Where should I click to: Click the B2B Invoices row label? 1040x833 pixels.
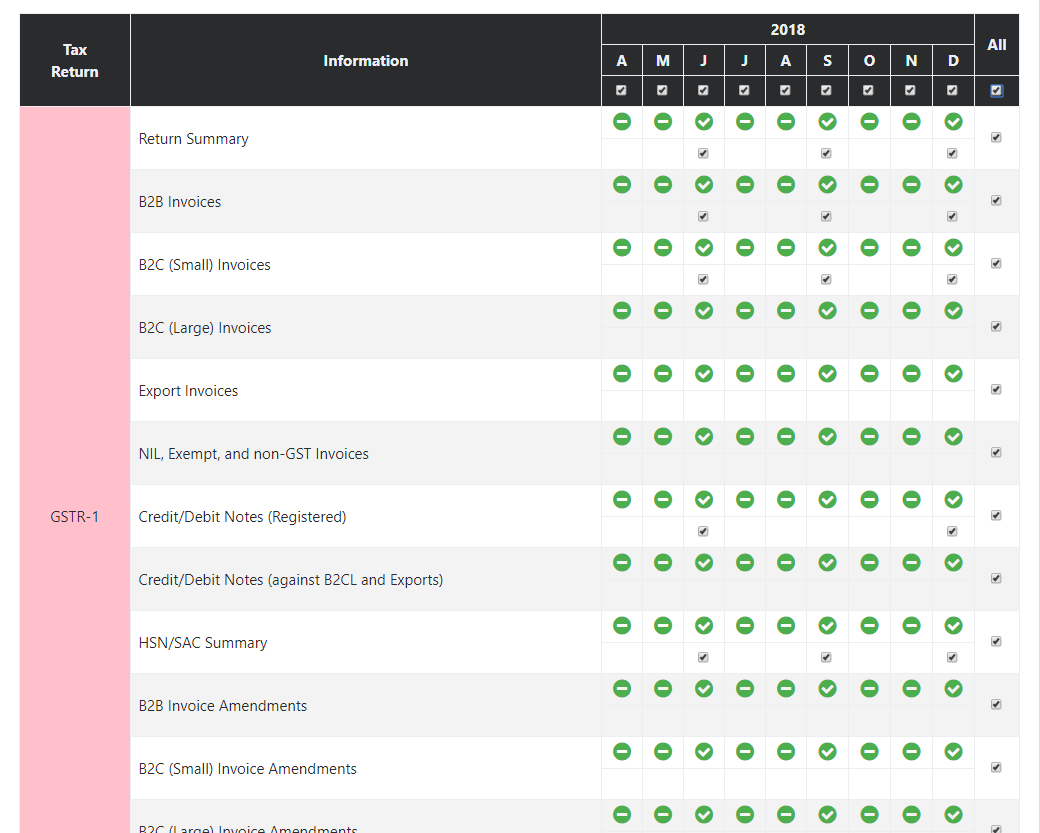(x=180, y=202)
